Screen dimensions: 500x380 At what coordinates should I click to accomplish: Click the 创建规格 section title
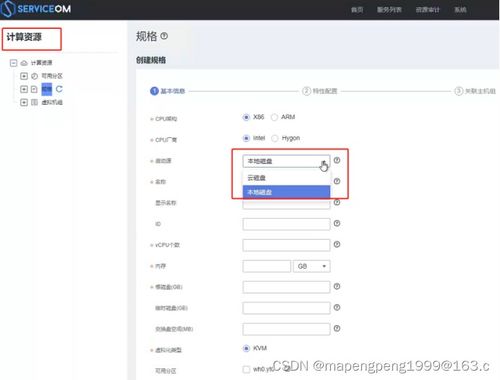(x=151, y=60)
